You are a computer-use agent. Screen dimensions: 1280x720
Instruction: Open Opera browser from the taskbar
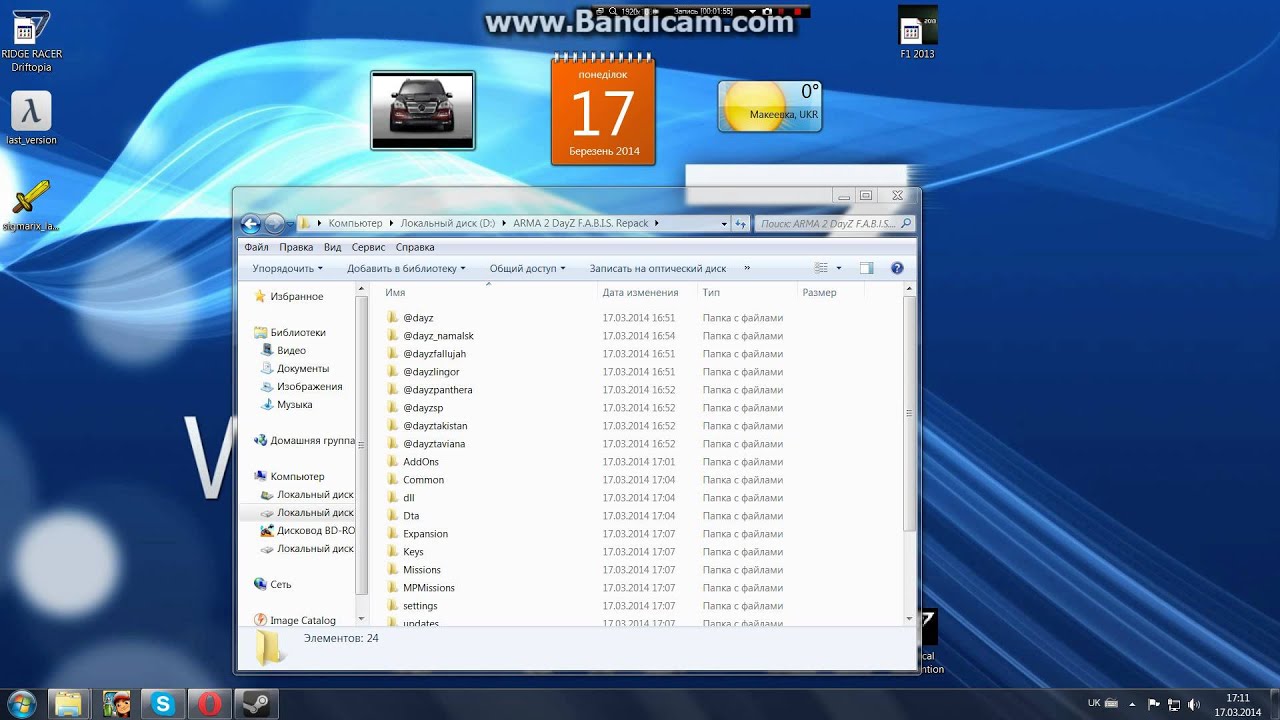[210, 704]
